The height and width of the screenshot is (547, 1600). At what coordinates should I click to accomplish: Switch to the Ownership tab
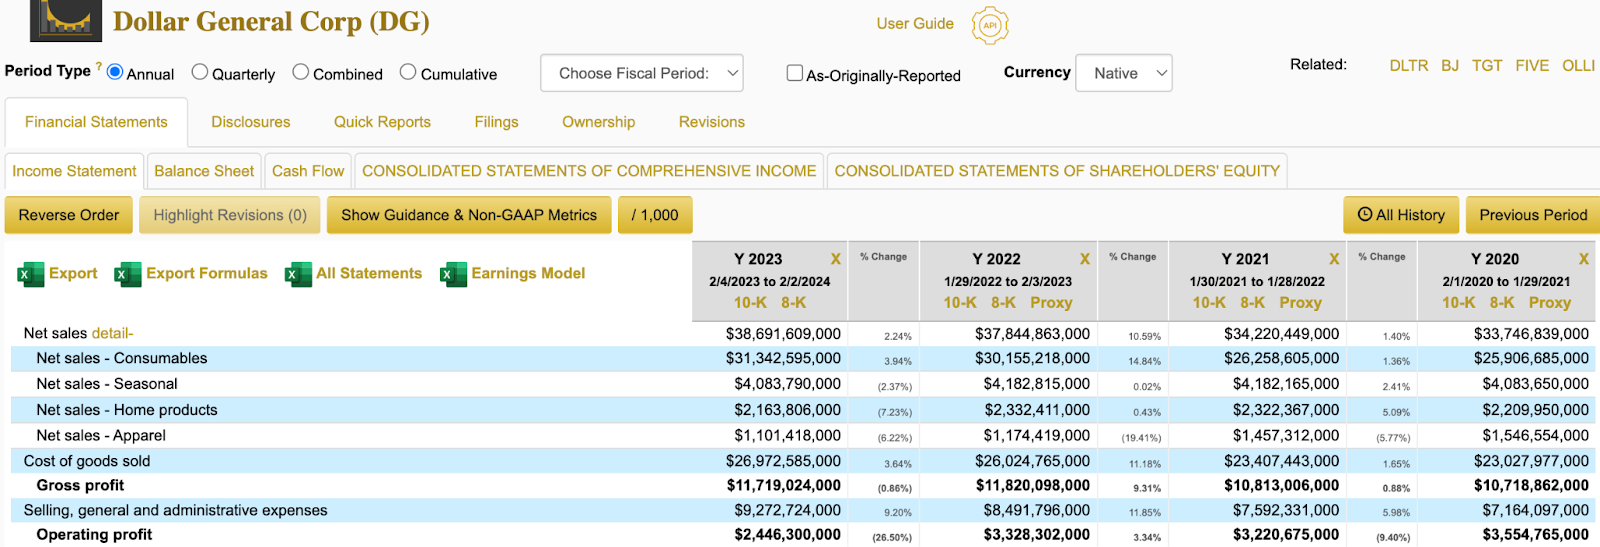[598, 122]
